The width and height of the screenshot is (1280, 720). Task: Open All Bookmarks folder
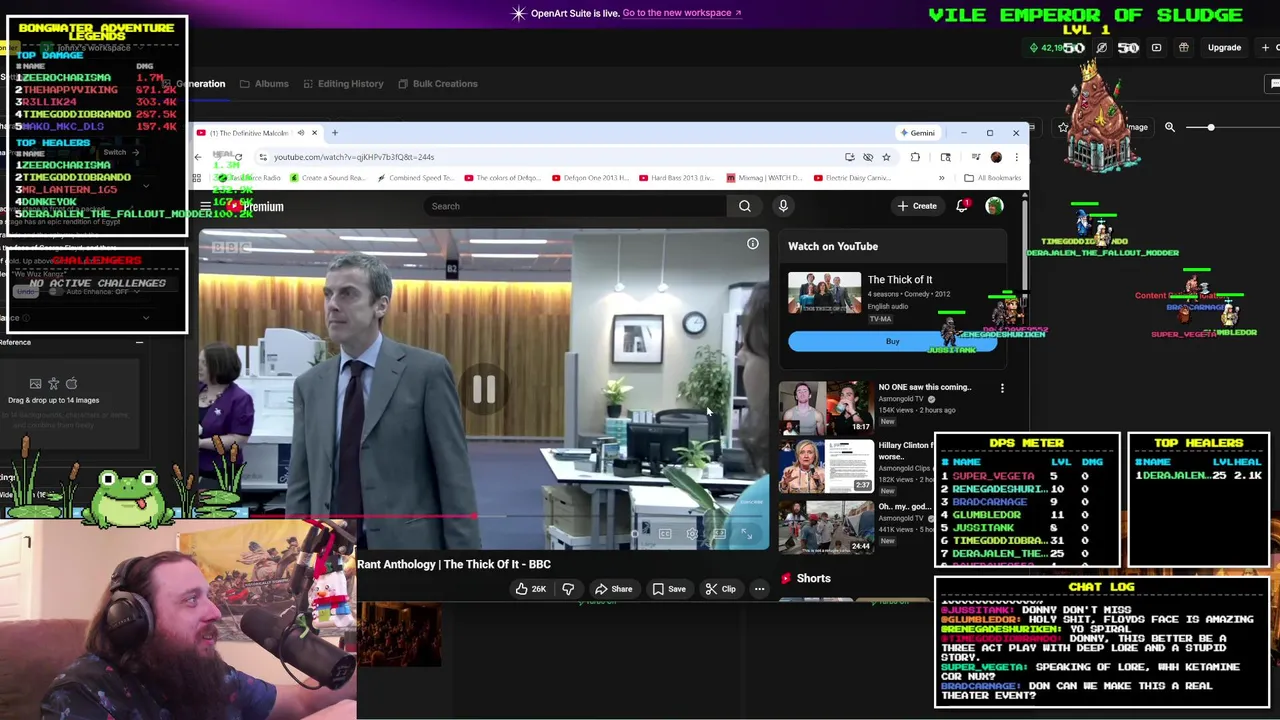coord(993,178)
